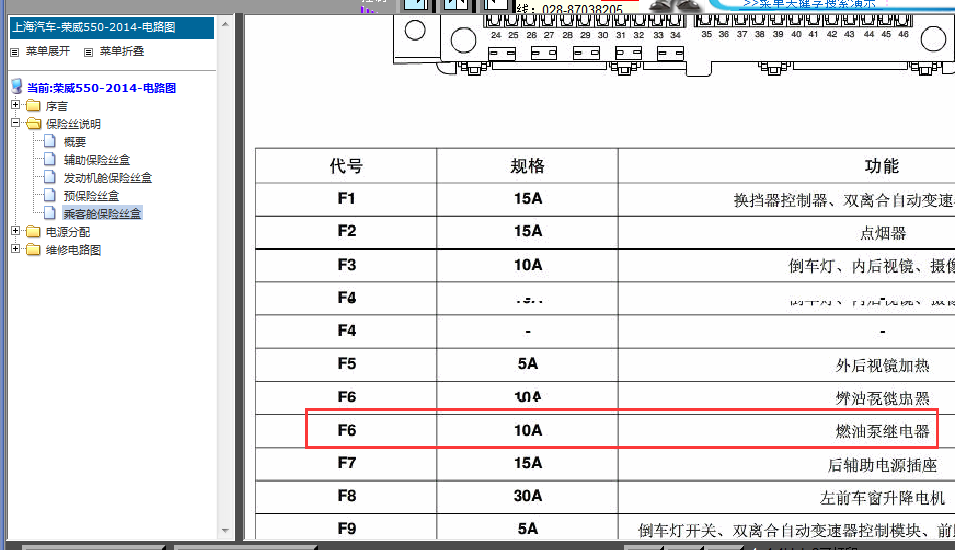This screenshot has height=550, width=955.
Task: Click the 代号 column header
Action: [x=346, y=166]
